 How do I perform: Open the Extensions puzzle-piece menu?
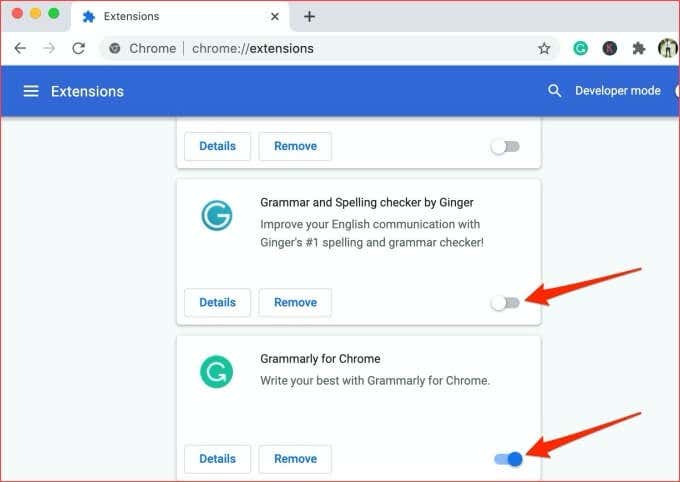click(x=638, y=48)
